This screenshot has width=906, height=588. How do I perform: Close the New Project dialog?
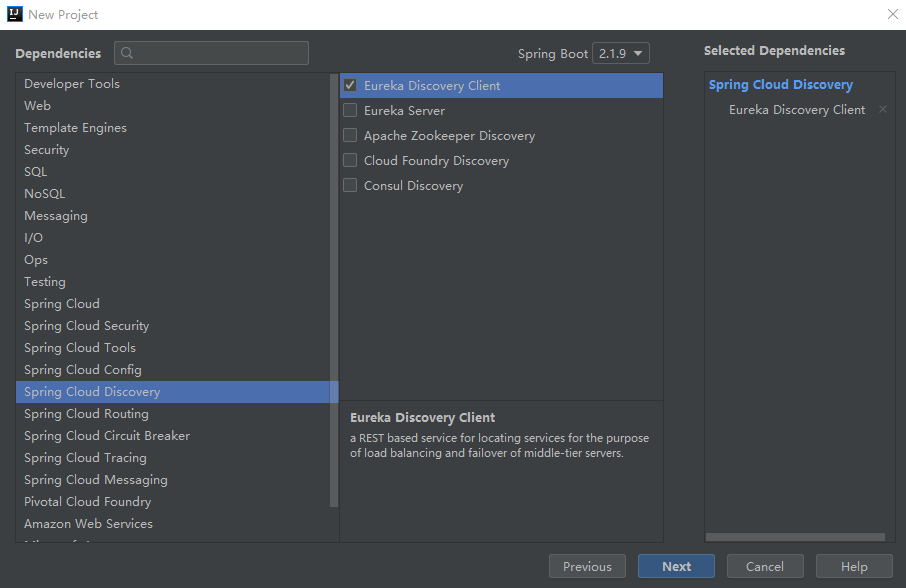pos(892,14)
